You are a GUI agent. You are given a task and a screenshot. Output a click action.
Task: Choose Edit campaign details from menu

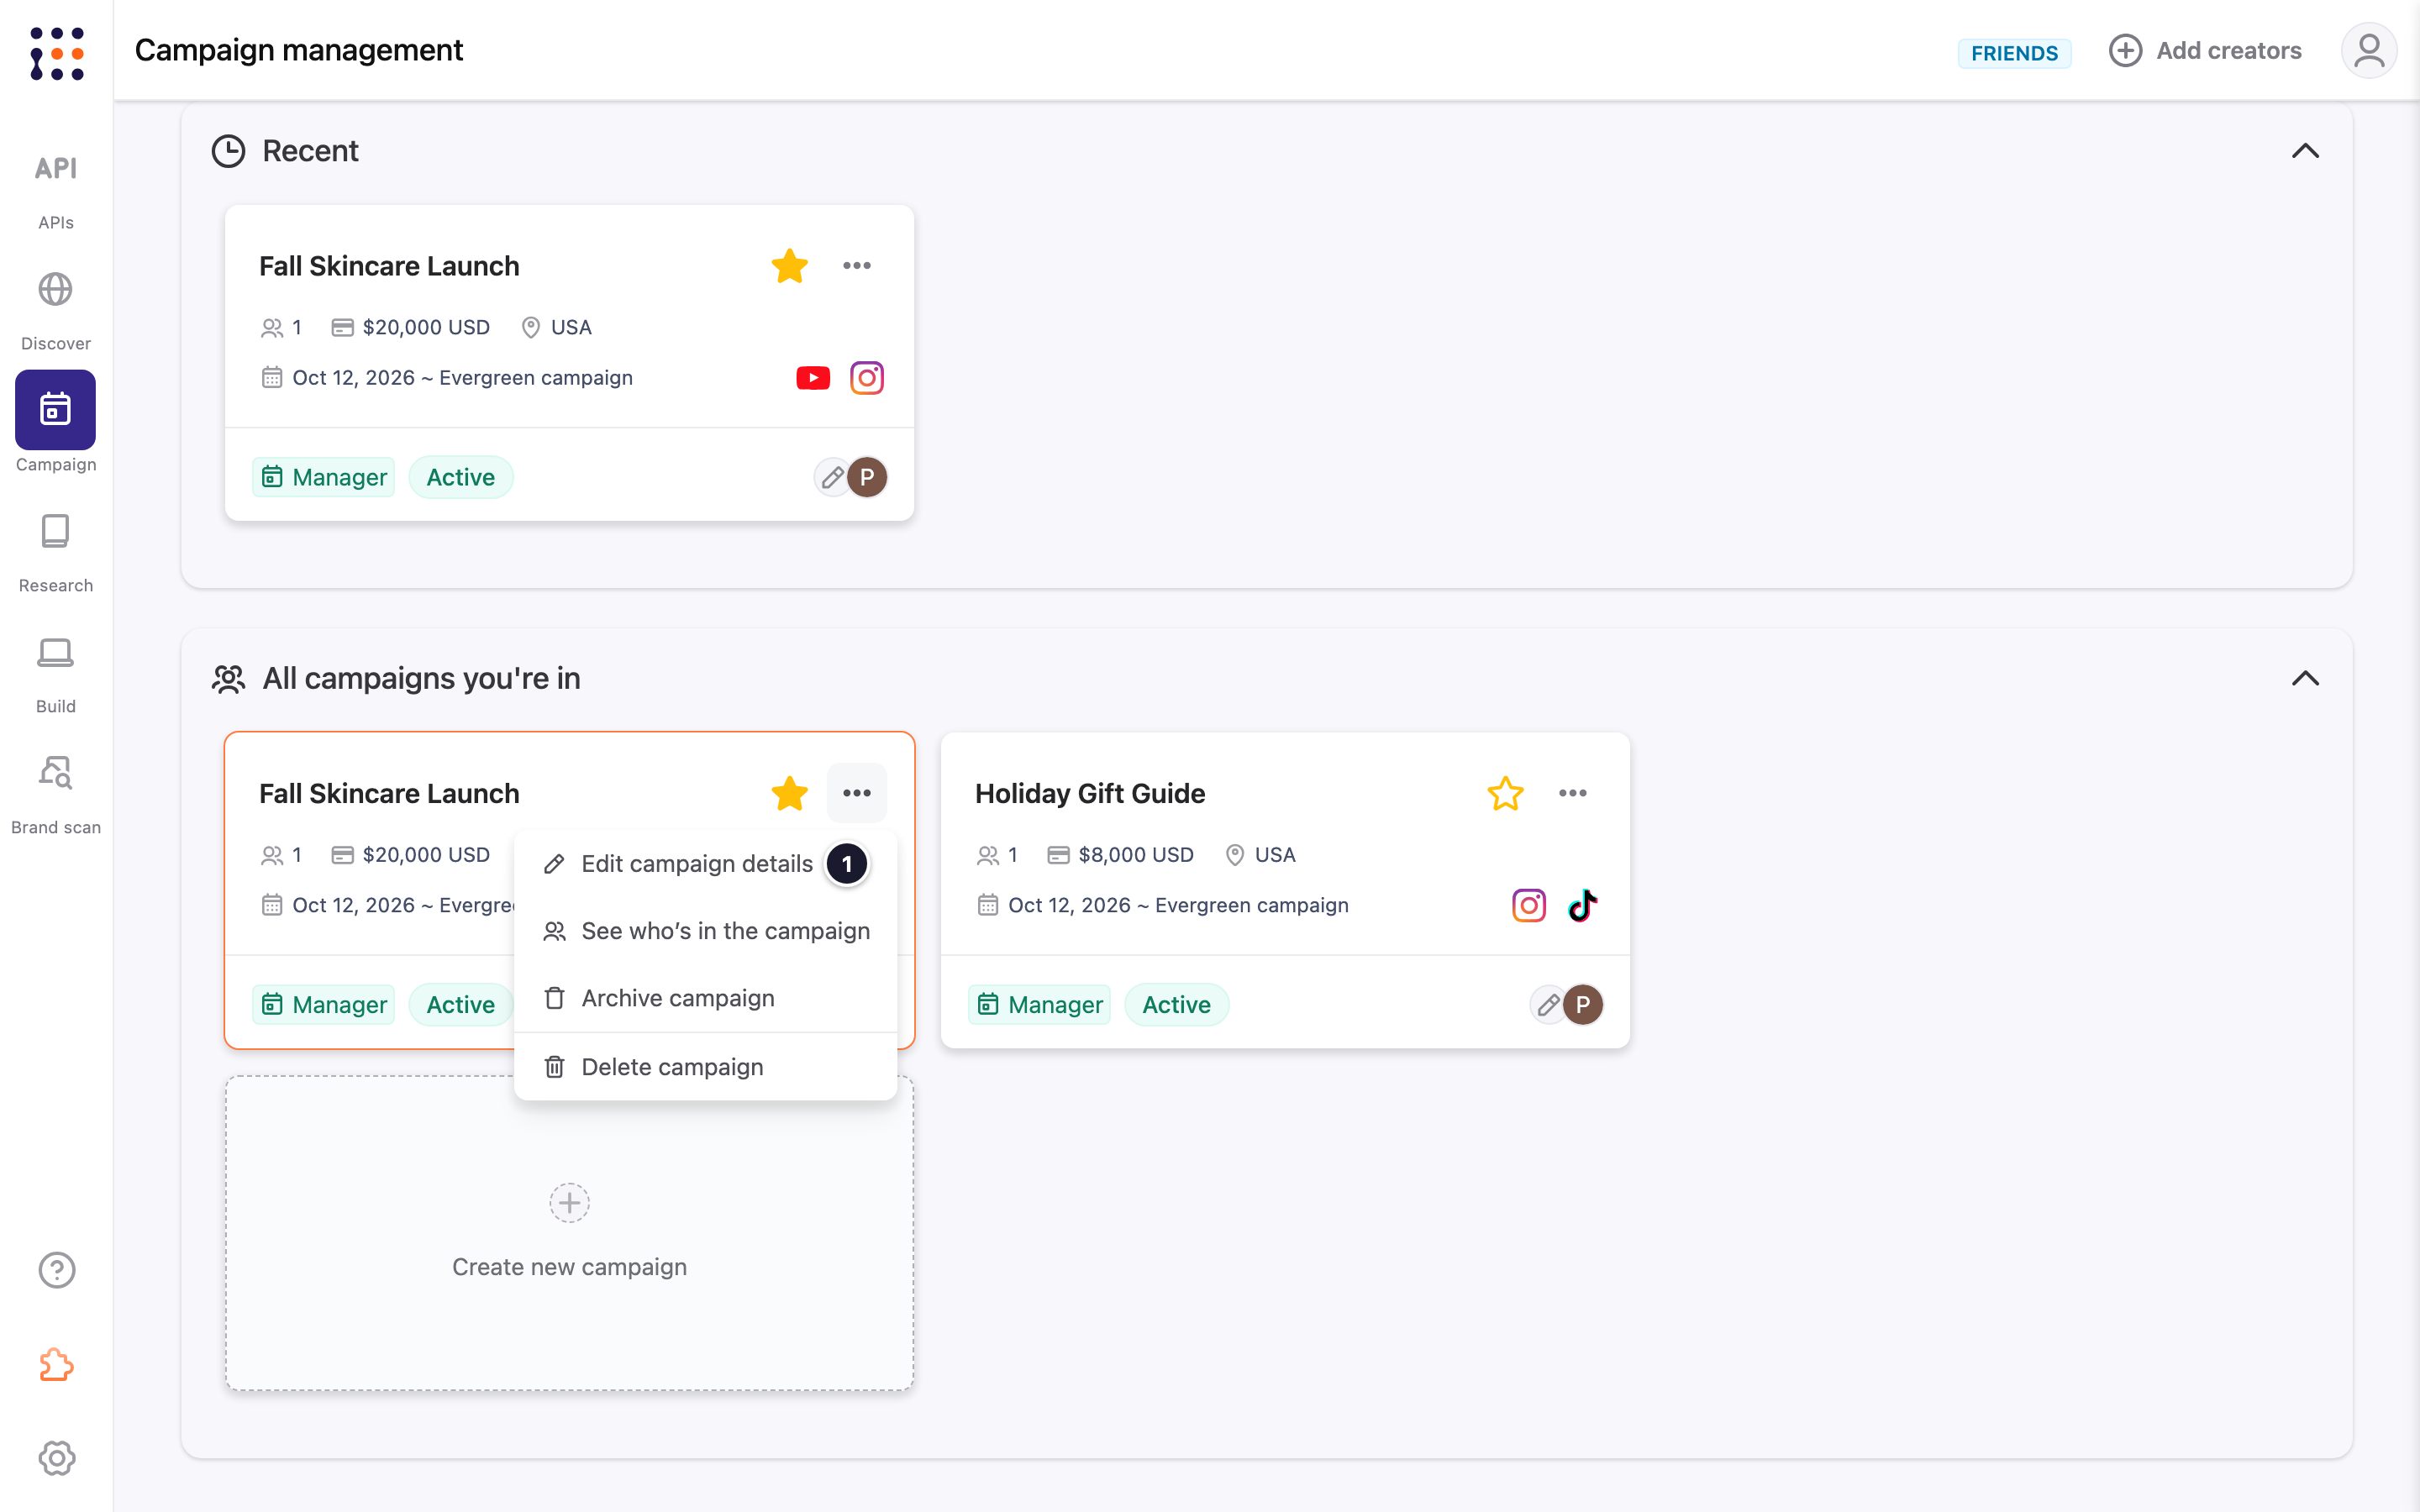(x=705, y=864)
